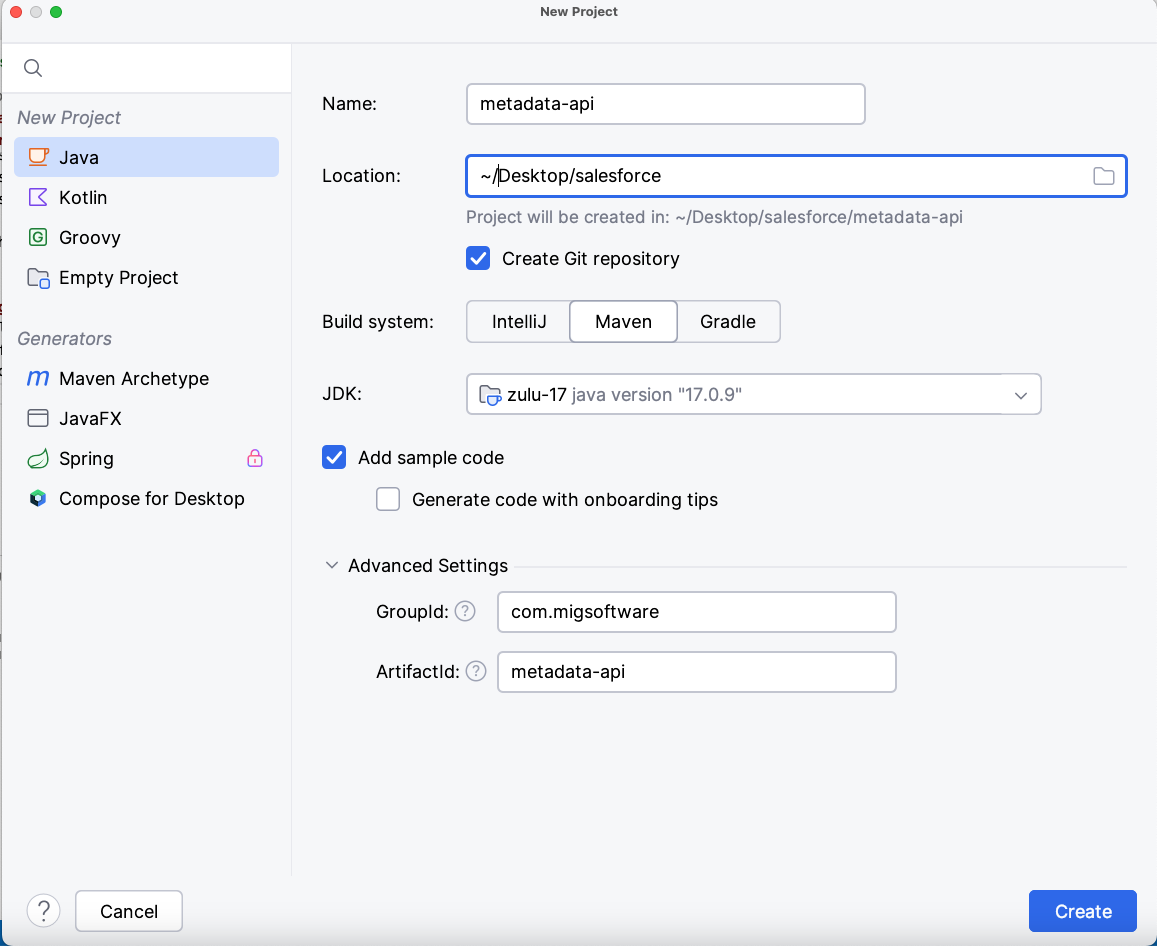Image resolution: width=1157 pixels, height=946 pixels.
Task: Choose IntelliJ build system
Action: coord(519,322)
